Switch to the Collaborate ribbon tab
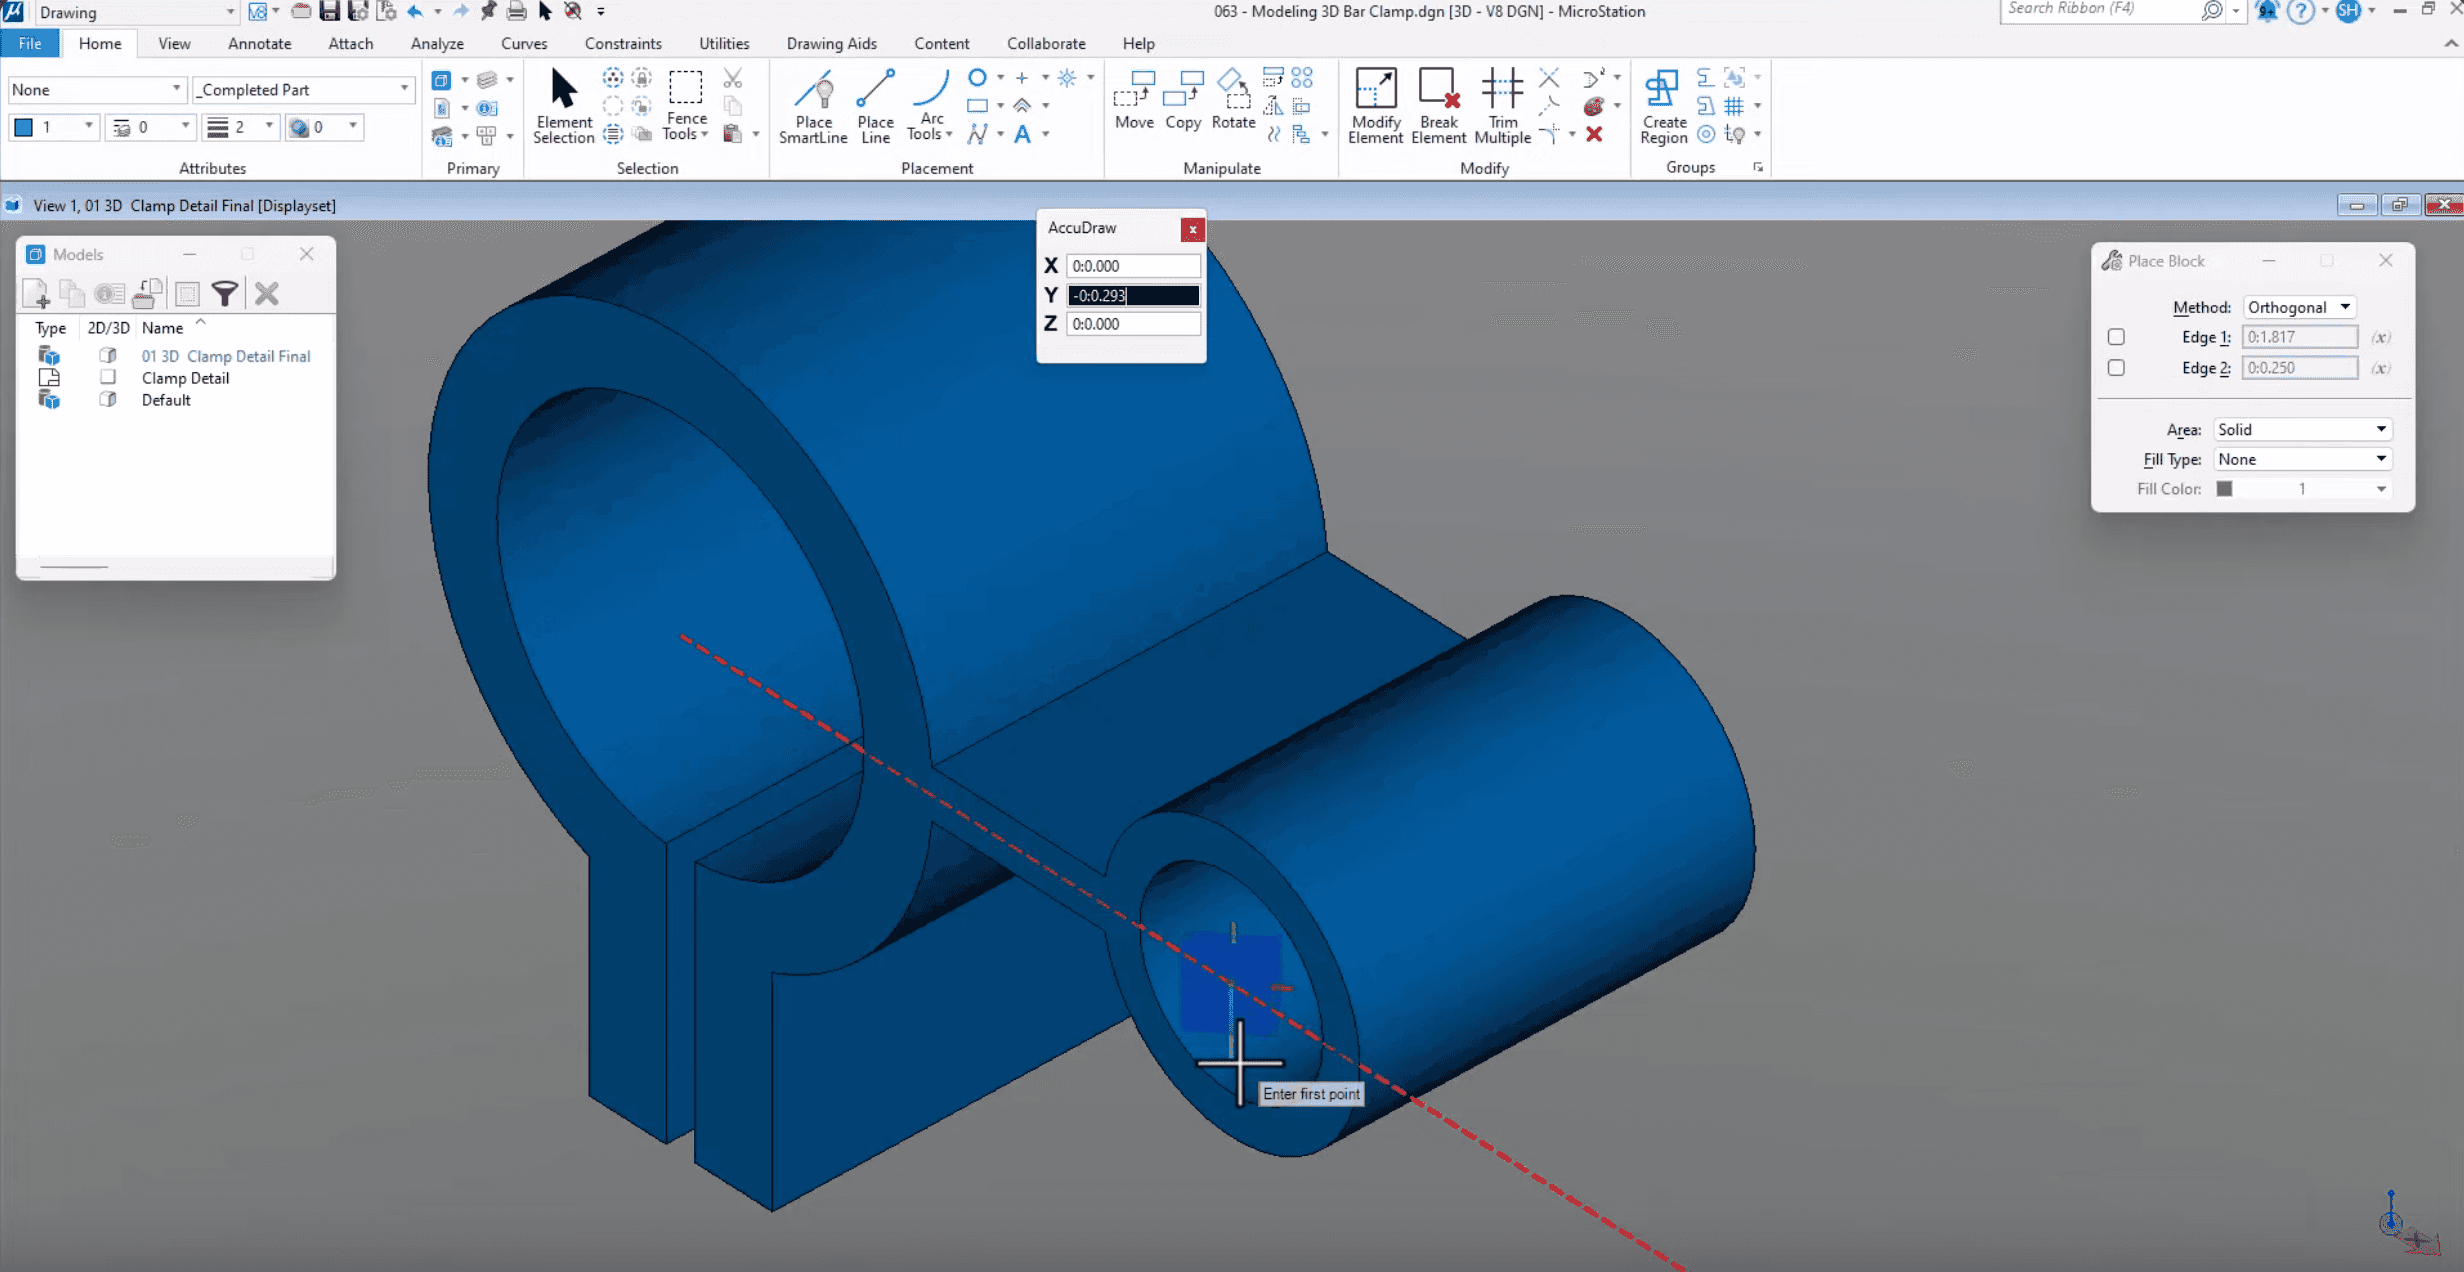 [x=1046, y=43]
